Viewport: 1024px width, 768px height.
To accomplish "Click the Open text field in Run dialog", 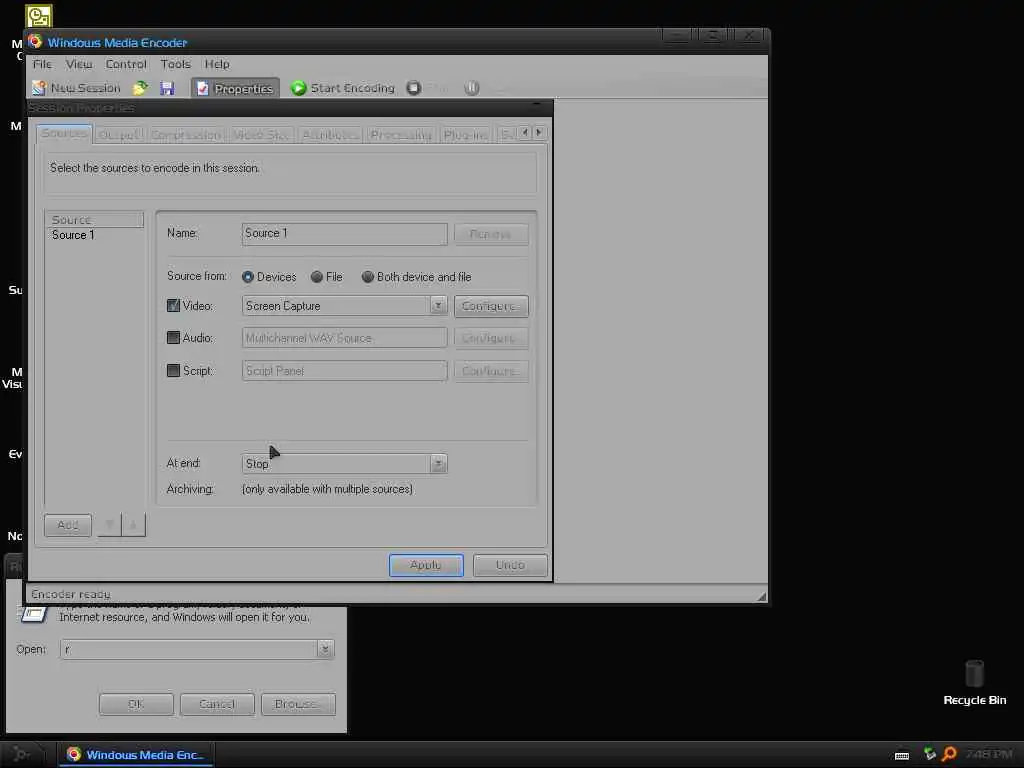I will (189, 649).
